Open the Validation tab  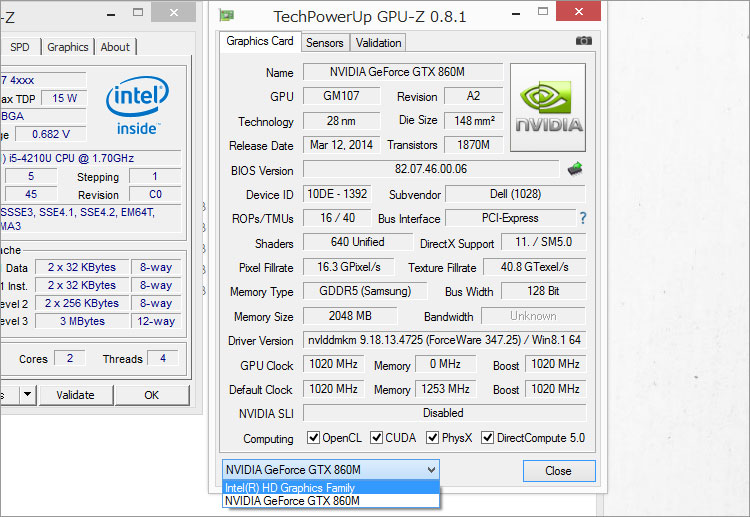378,43
